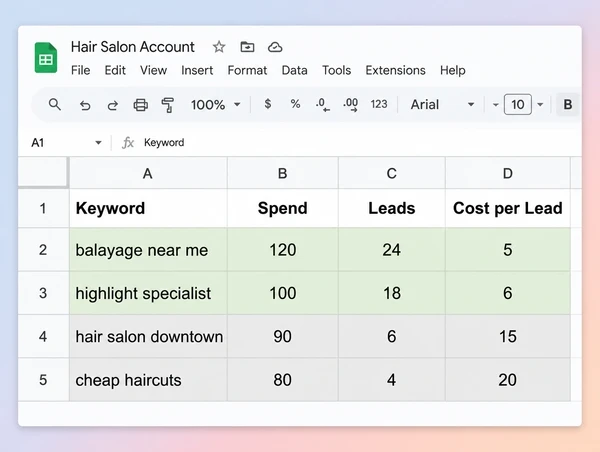This screenshot has height=452, width=600.
Task: Select Cost per Lead cell showing 15
Action: 508,336
